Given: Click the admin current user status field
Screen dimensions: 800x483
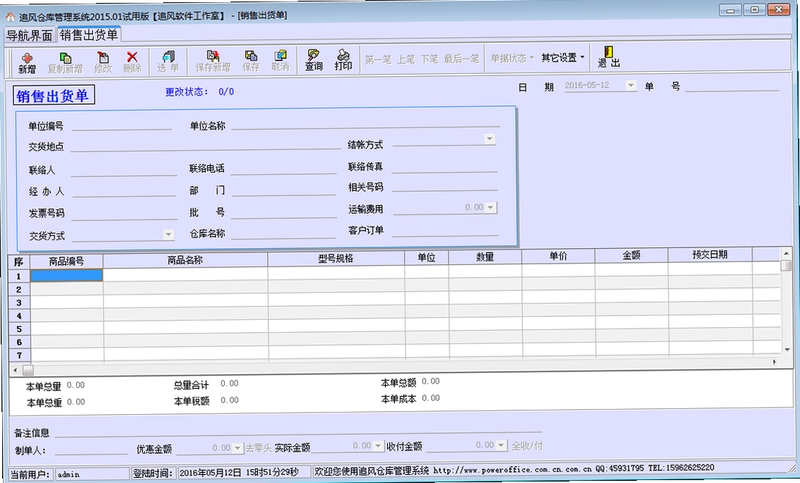Looking at the screenshot, I should tap(92, 474).
